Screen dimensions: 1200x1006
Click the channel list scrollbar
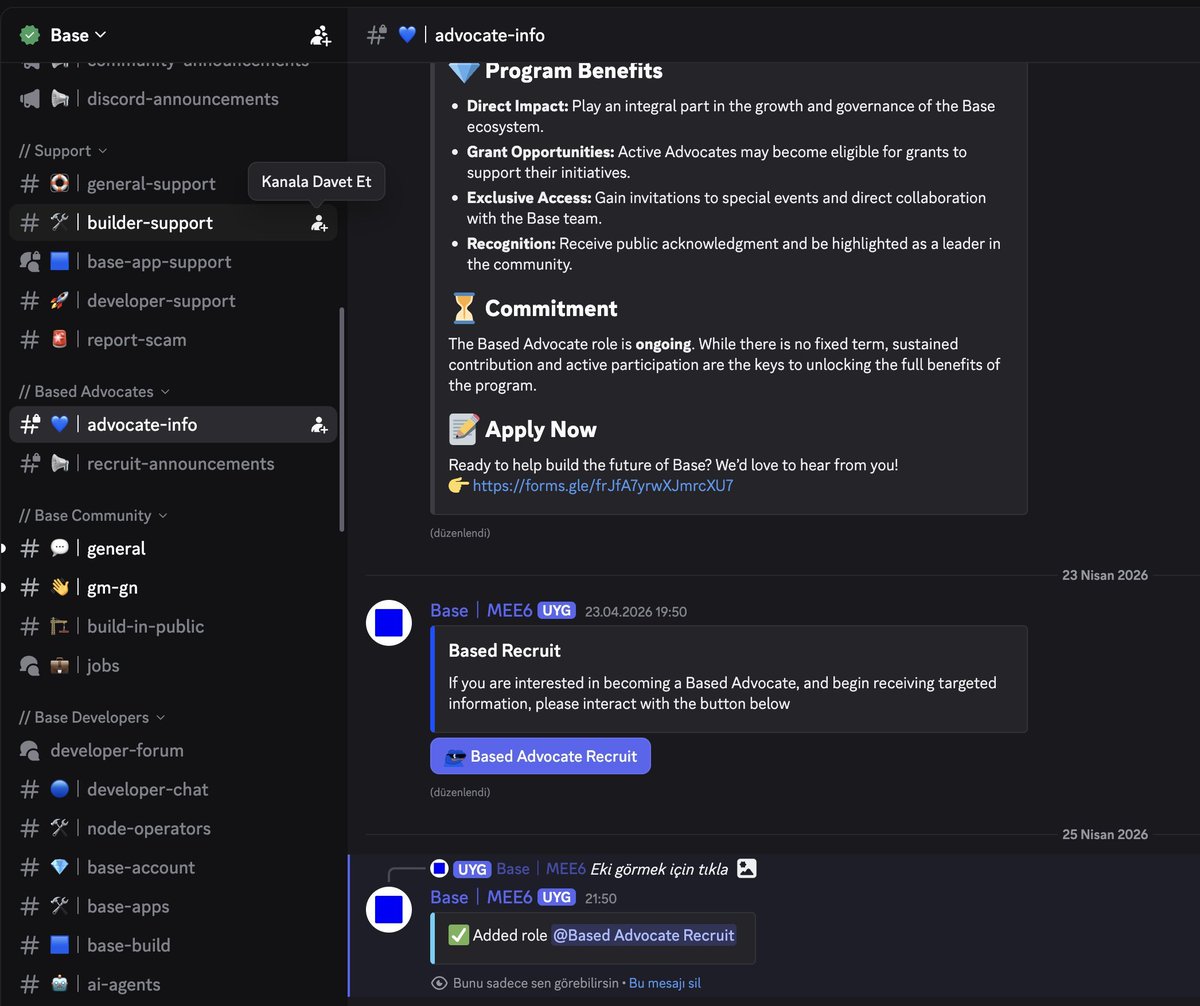[x=342, y=418]
